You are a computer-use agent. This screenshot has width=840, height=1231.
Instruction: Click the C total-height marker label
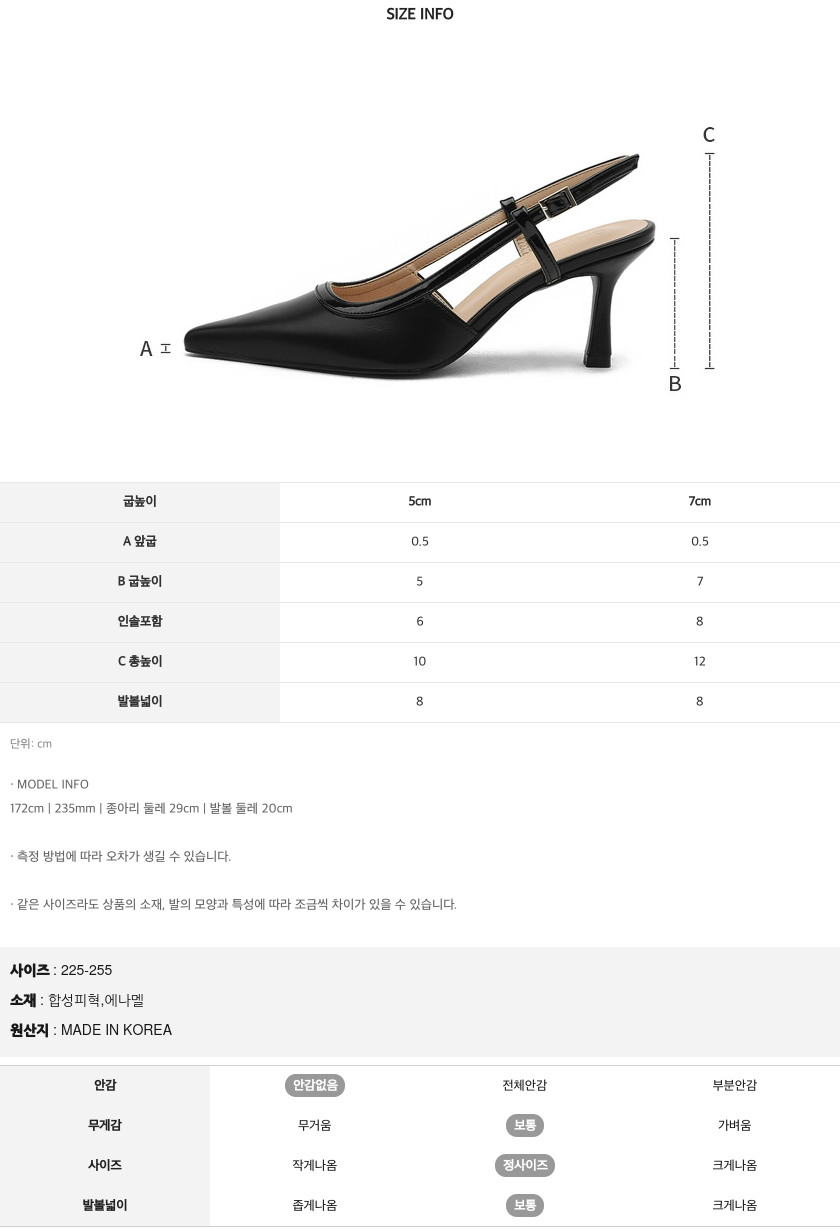(709, 135)
